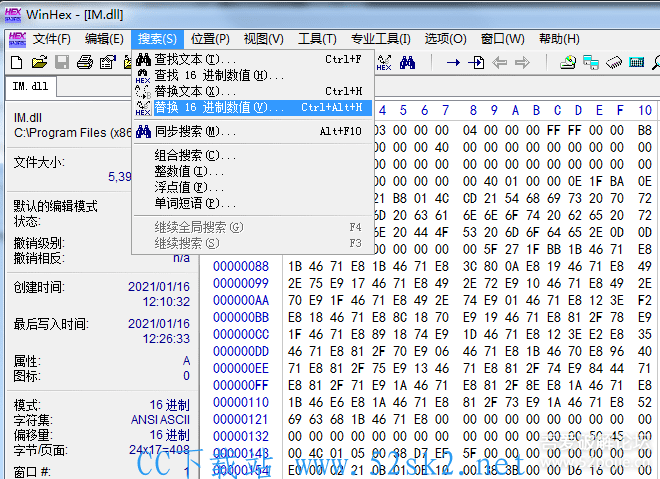The width and height of the screenshot is (660, 479).
Task: Choose 单词短语(P) menu entry
Action: pos(253,203)
